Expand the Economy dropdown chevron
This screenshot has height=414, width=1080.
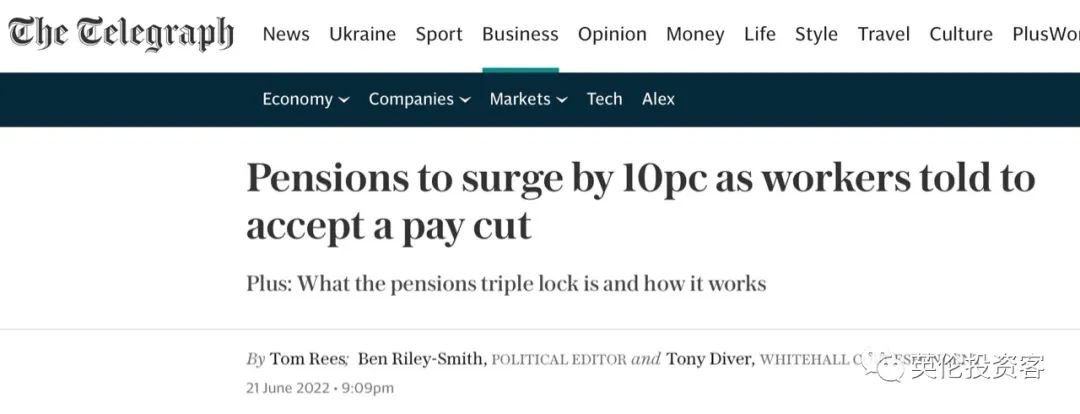[x=344, y=100]
